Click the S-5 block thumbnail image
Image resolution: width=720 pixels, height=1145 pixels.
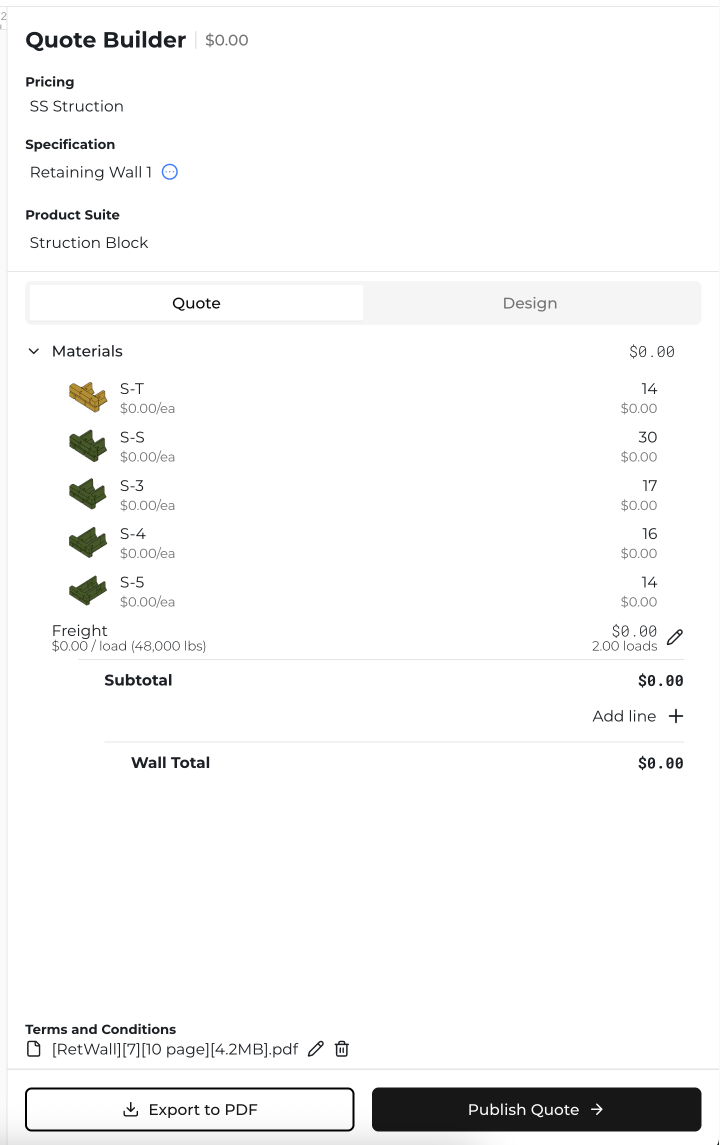pos(88,591)
